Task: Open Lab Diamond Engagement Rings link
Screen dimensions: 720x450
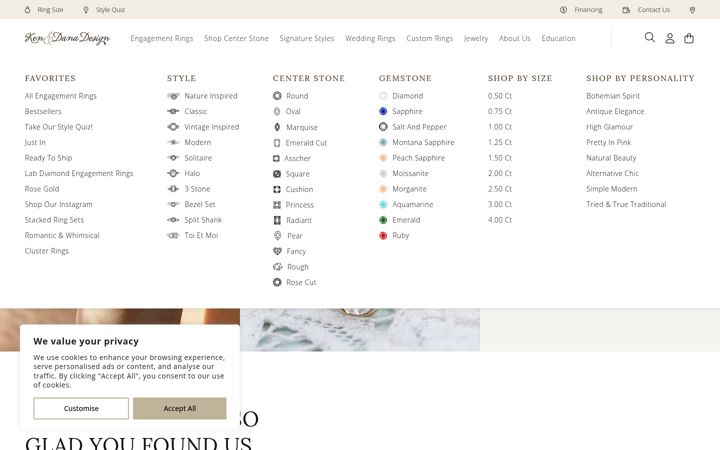Action: [x=79, y=173]
